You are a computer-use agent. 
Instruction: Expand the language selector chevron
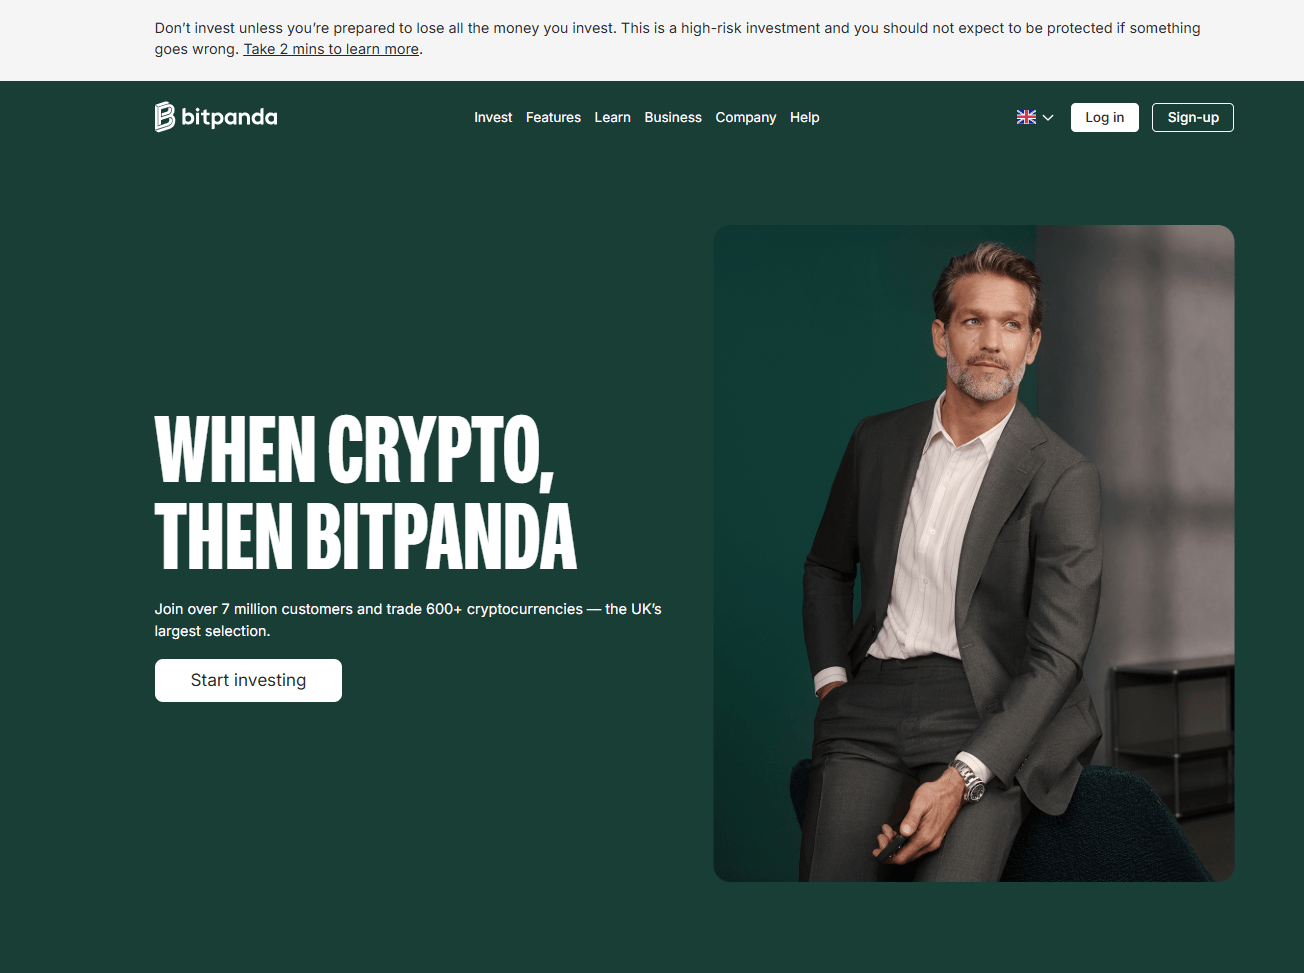[1048, 118]
